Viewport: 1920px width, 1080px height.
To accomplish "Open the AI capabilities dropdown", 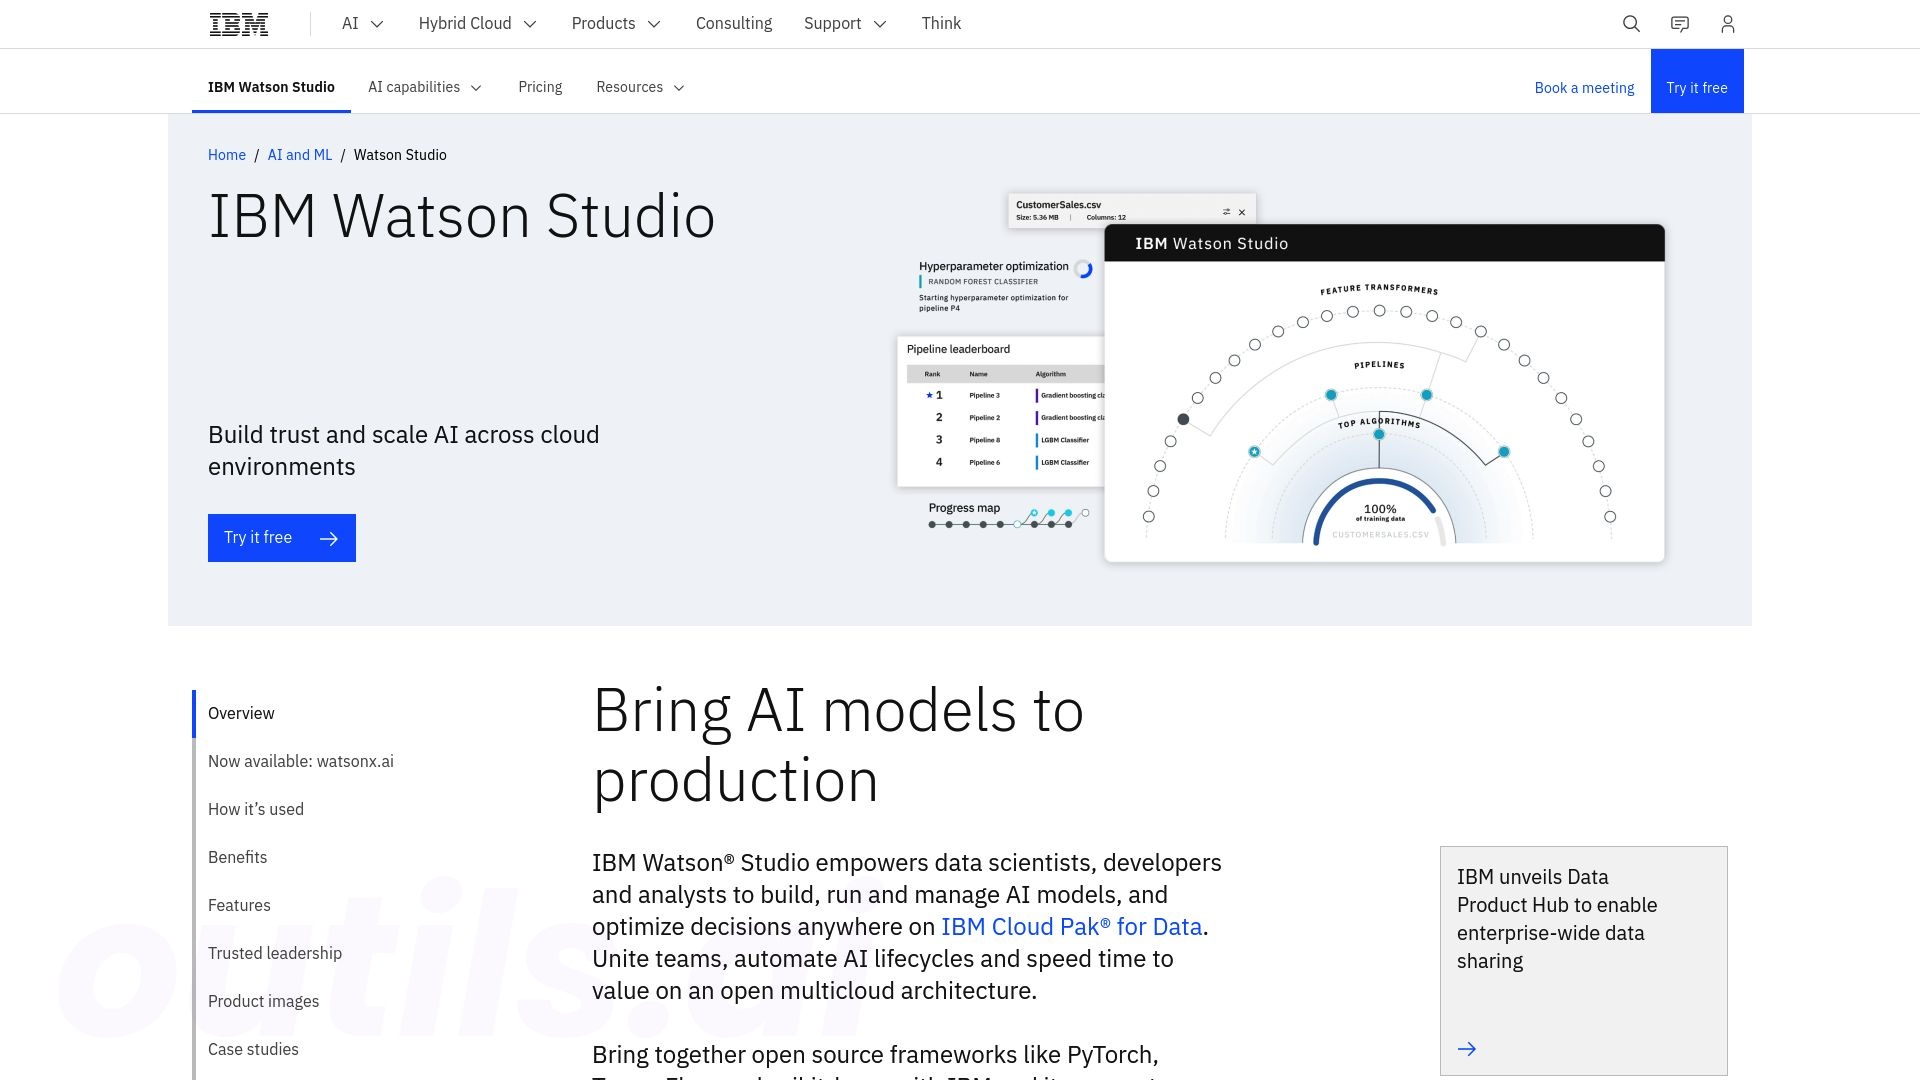I will (425, 87).
